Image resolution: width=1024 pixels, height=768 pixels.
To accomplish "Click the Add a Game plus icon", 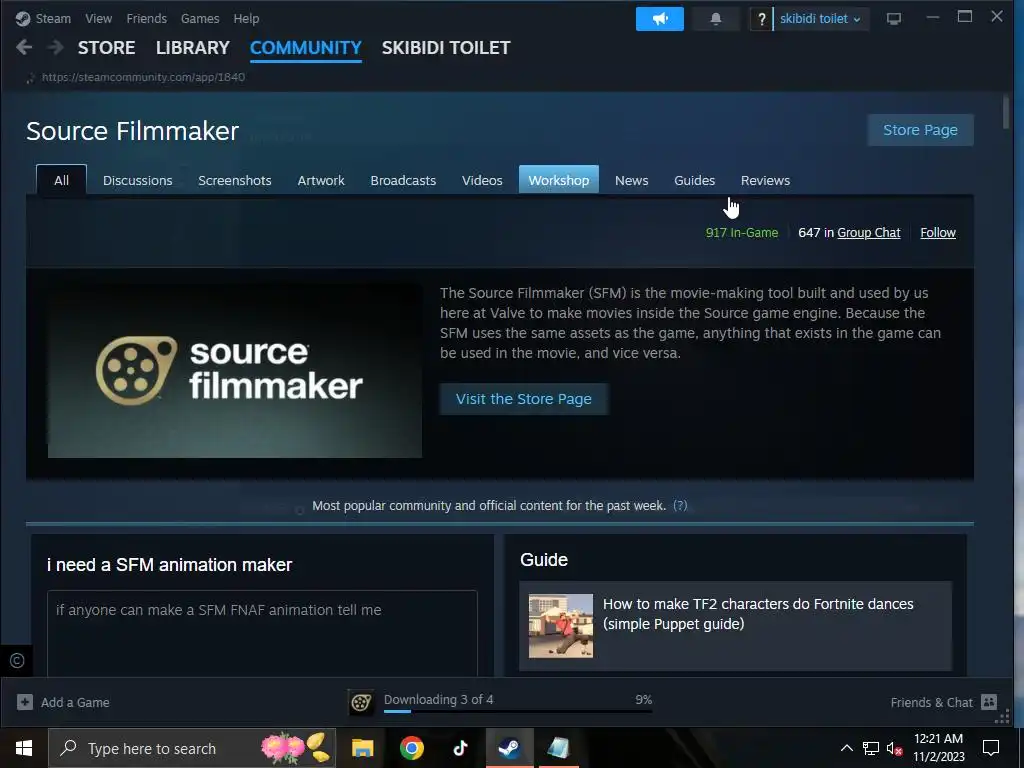I will click(x=25, y=702).
